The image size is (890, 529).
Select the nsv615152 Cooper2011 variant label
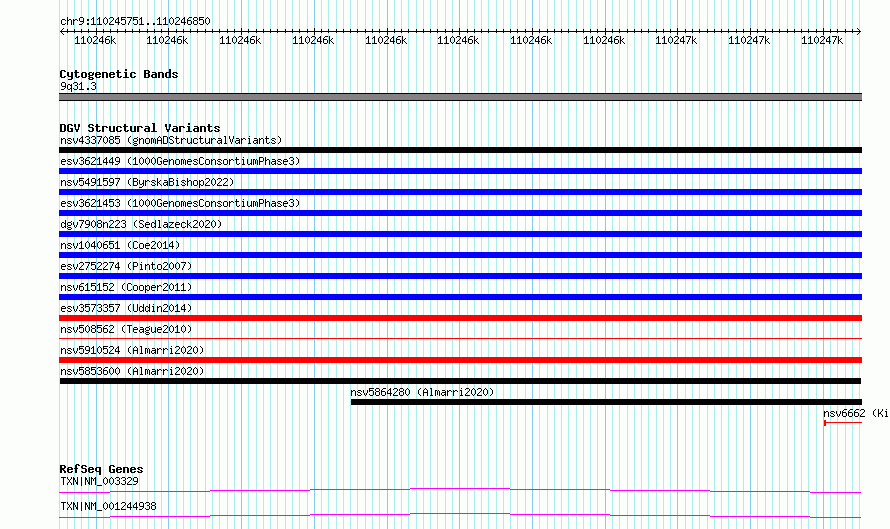pos(126,287)
